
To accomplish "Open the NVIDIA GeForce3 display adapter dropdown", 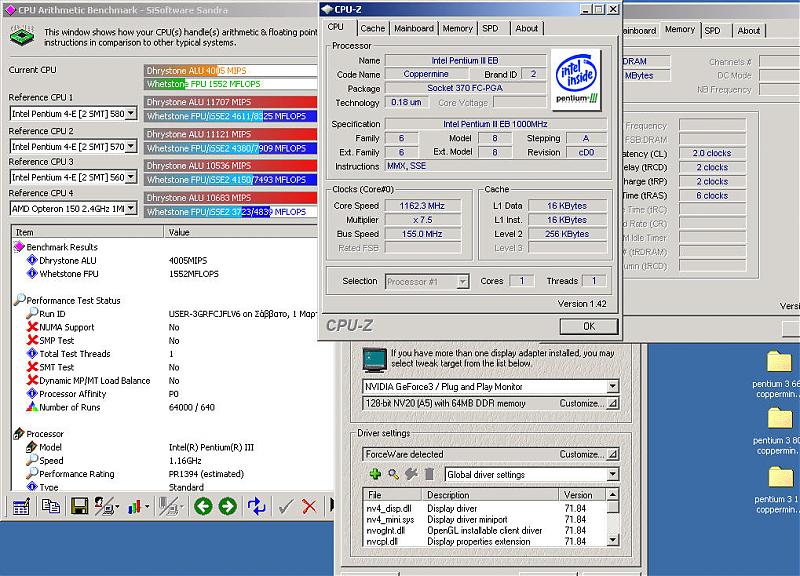I will point(612,386).
